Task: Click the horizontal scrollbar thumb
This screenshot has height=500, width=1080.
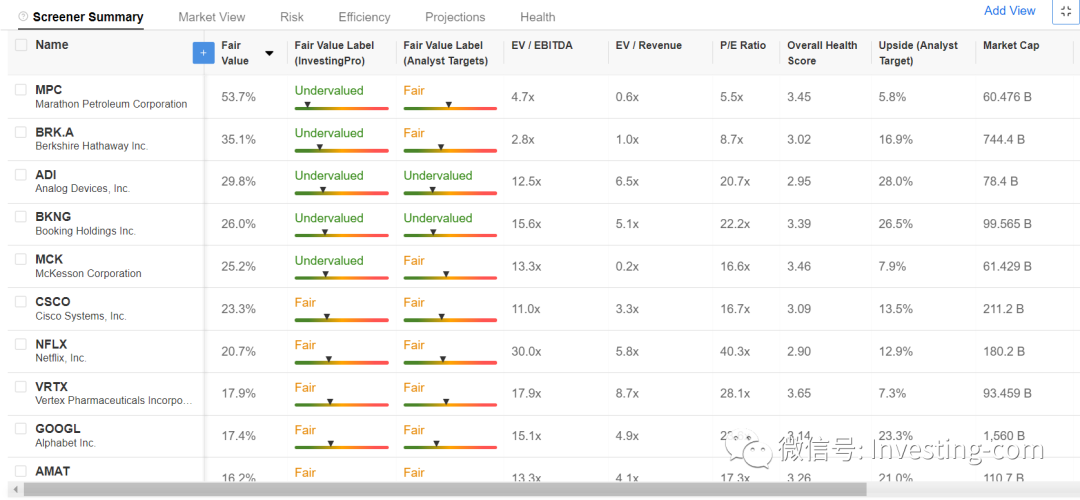Action: coord(445,489)
